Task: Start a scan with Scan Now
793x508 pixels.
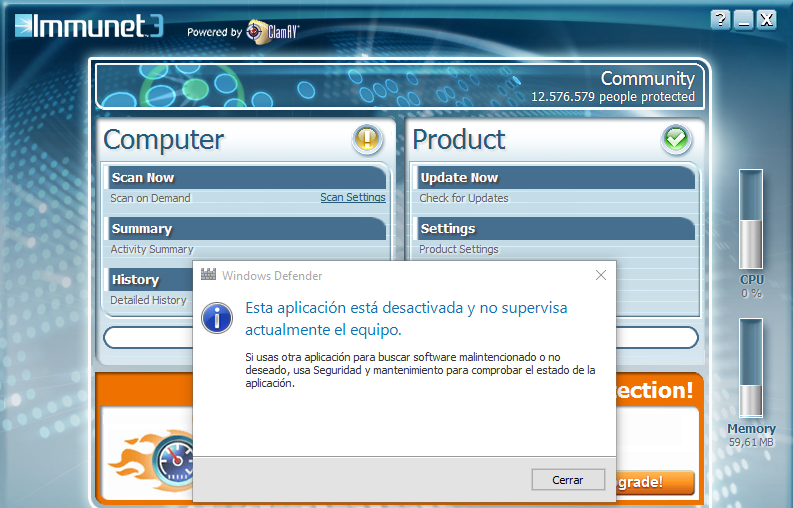Action: tap(247, 178)
